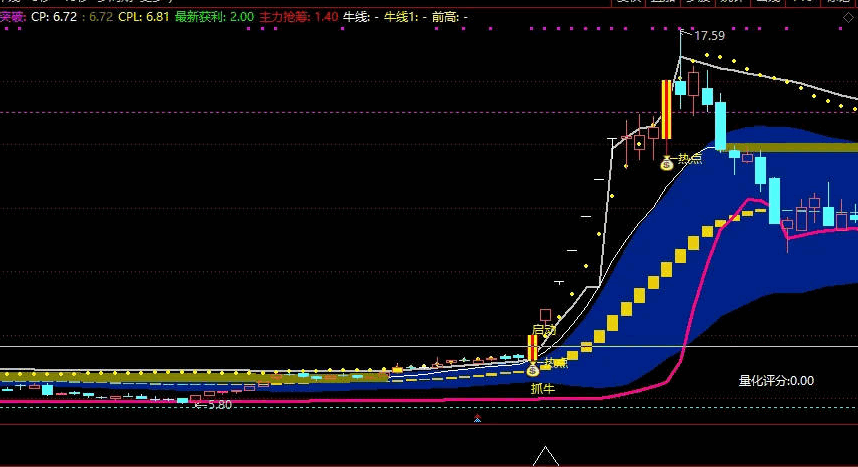The image size is (858, 467).
Task: Click the money bag icon above 抓牛
Action: (x=532, y=370)
